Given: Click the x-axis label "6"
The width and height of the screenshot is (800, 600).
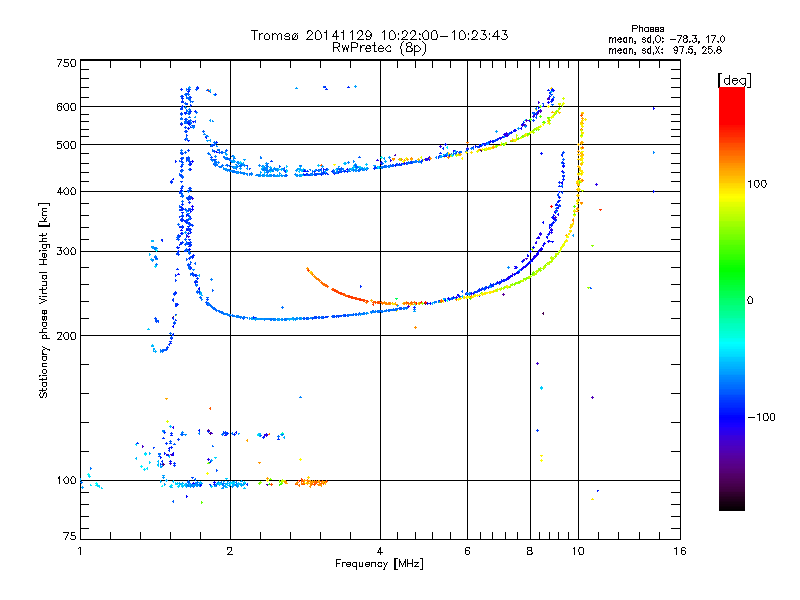Looking at the screenshot, I should (x=467, y=551).
